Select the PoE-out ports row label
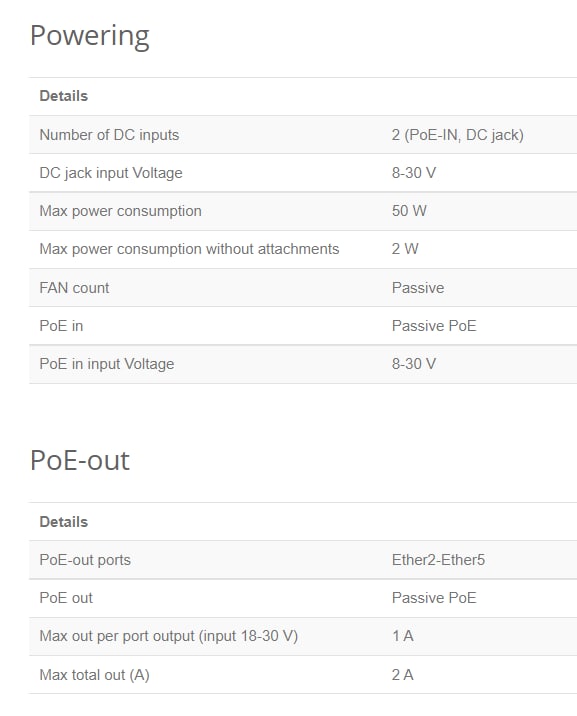Screen dimensions: 577x716 tap(85, 560)
